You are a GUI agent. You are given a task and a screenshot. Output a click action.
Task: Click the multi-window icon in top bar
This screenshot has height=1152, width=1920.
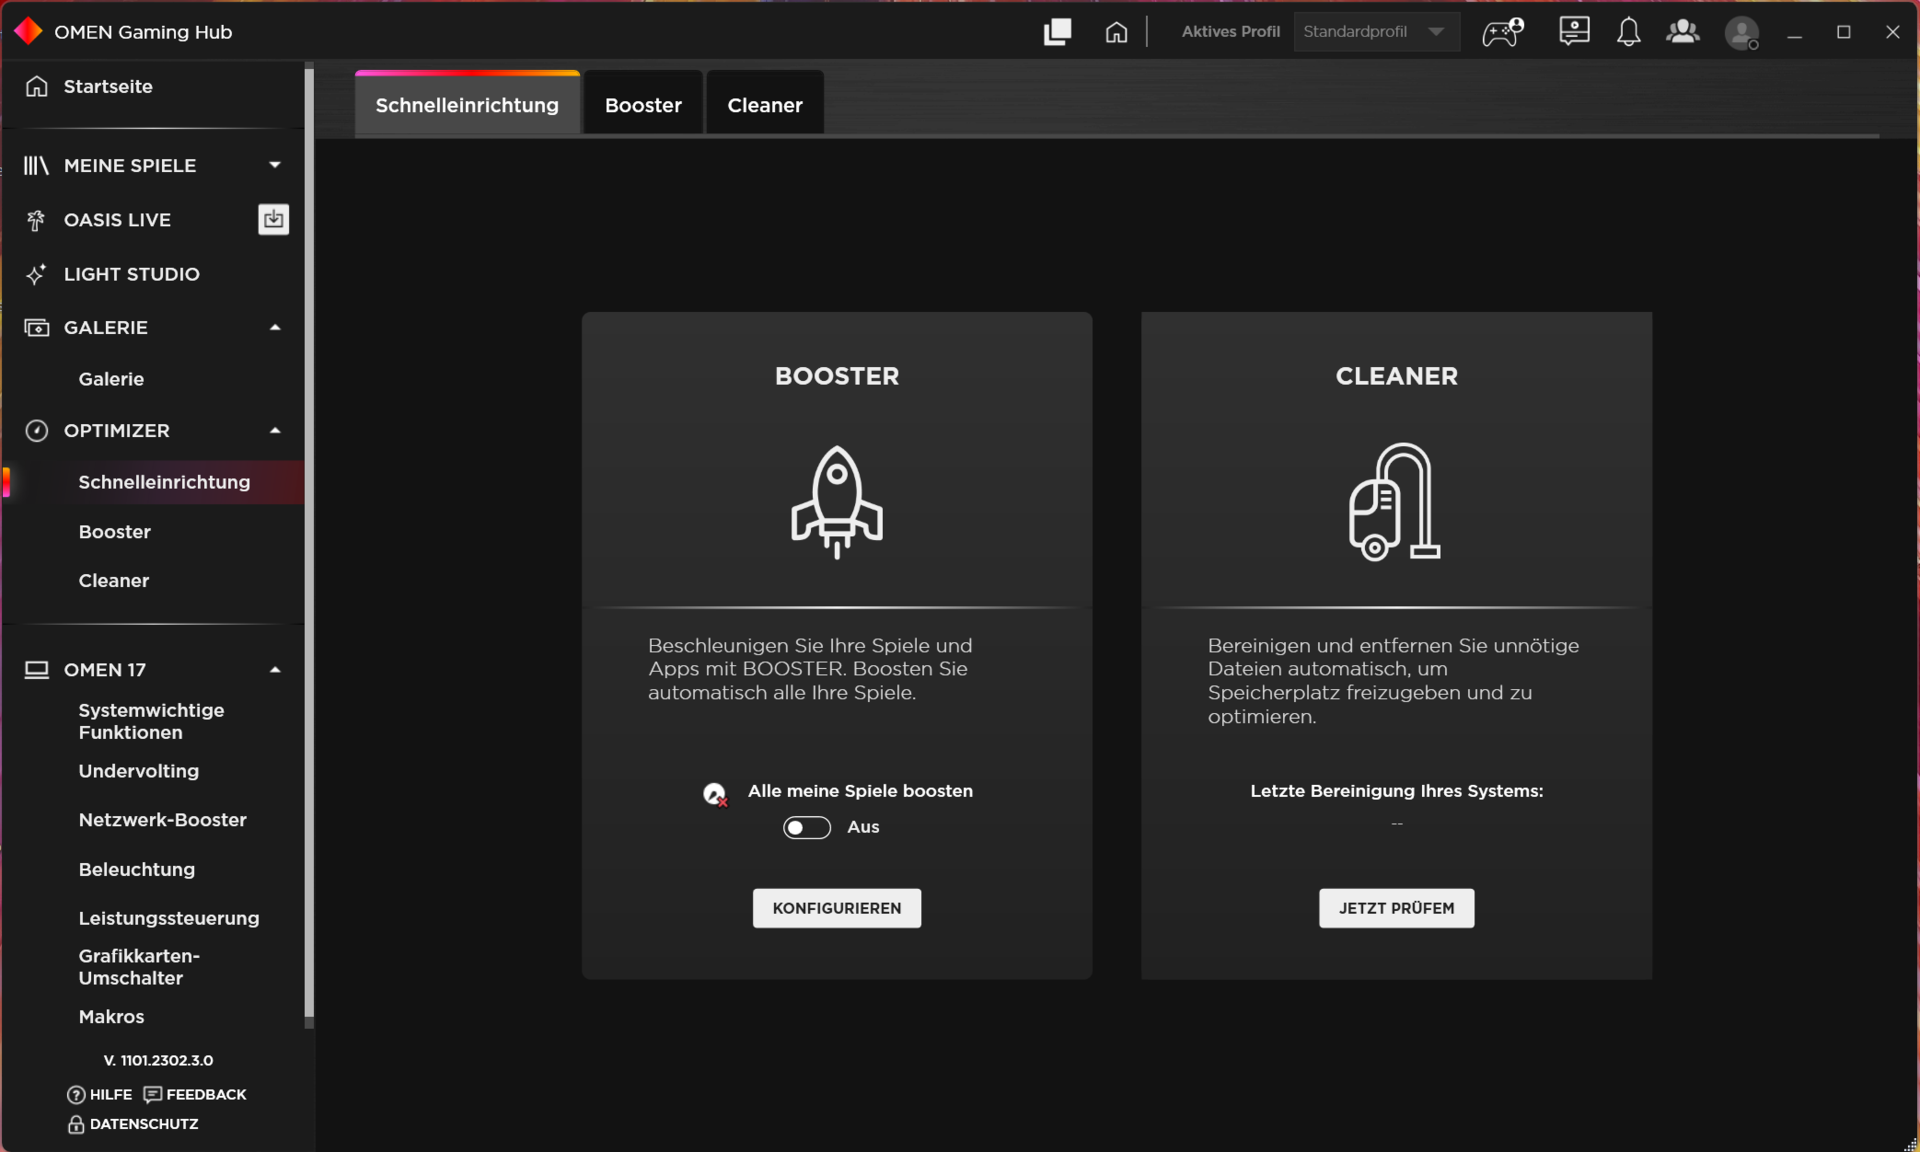point(1057,32)
